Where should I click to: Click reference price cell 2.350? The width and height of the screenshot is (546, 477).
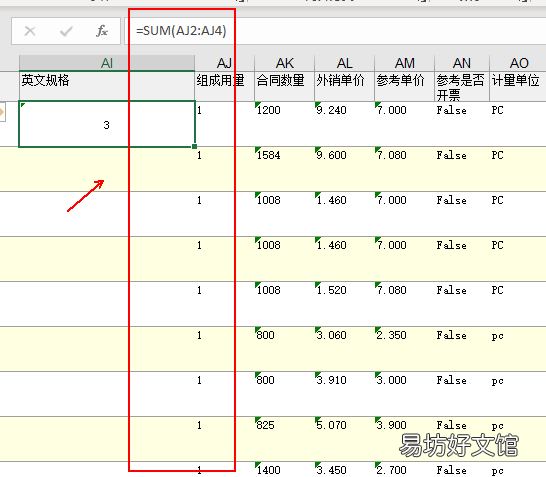[x=404, y=349]
